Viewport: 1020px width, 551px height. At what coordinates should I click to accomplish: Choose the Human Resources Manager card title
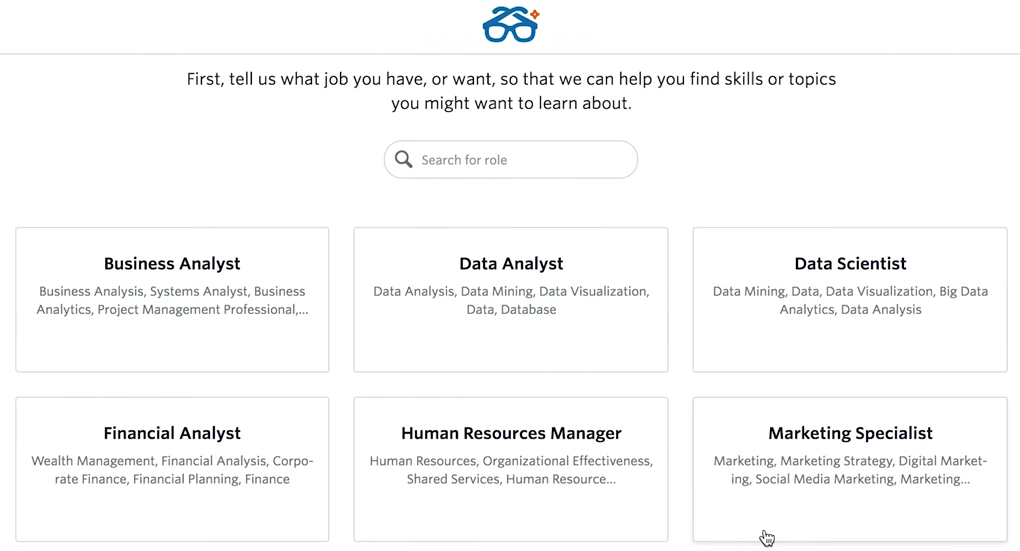coord(511,434)
